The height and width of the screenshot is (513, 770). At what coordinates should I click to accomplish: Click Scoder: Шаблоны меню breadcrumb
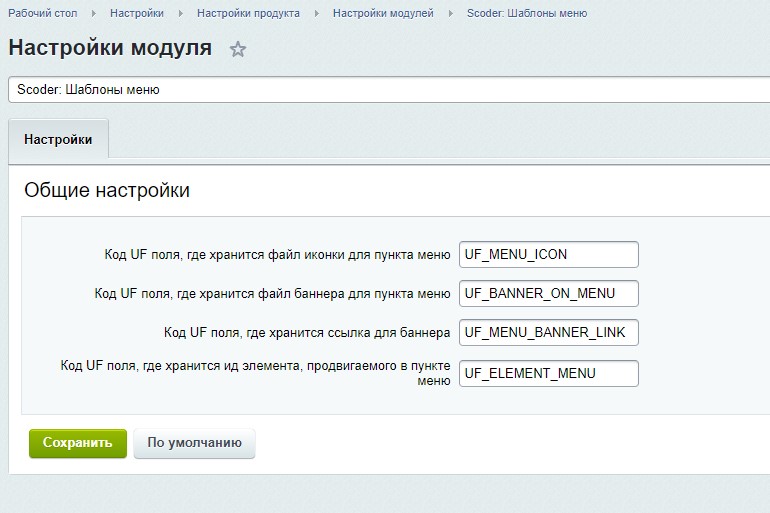[x=527, y=14]
